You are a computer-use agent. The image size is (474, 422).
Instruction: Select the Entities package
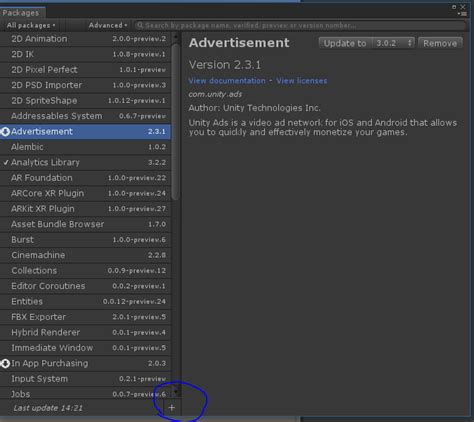(x=85, y=301)
